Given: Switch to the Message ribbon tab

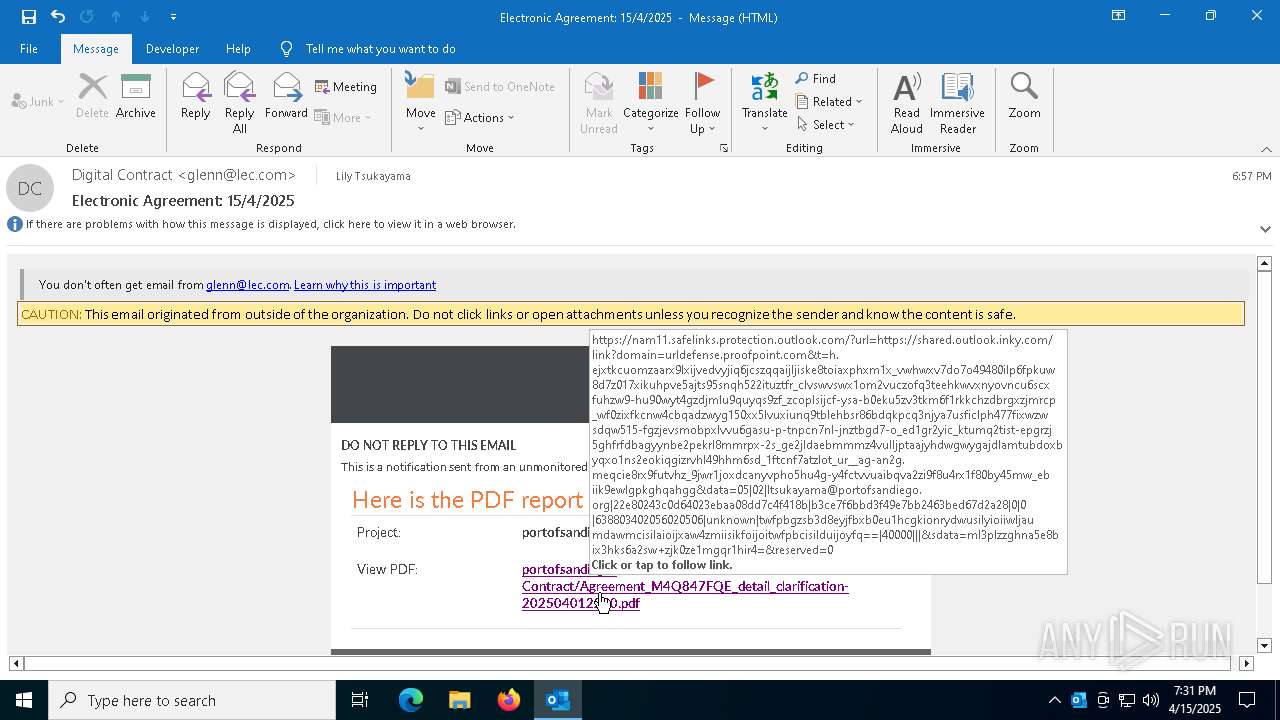Looking at the screenshot, I should click(96, 49).
